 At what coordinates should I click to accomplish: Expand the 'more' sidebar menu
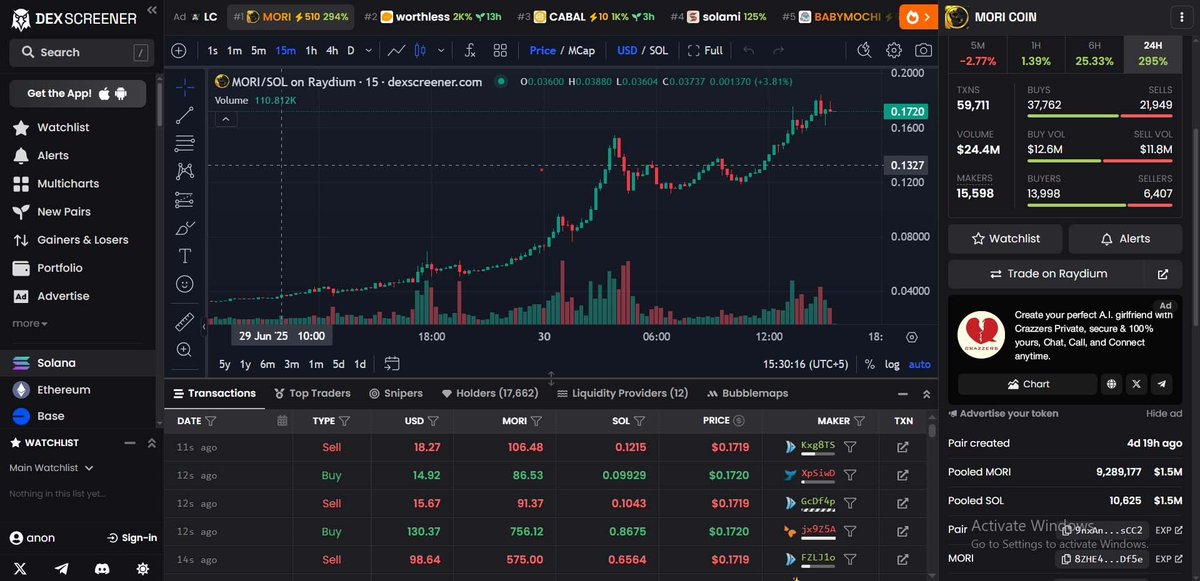click(x=30, y=323)
